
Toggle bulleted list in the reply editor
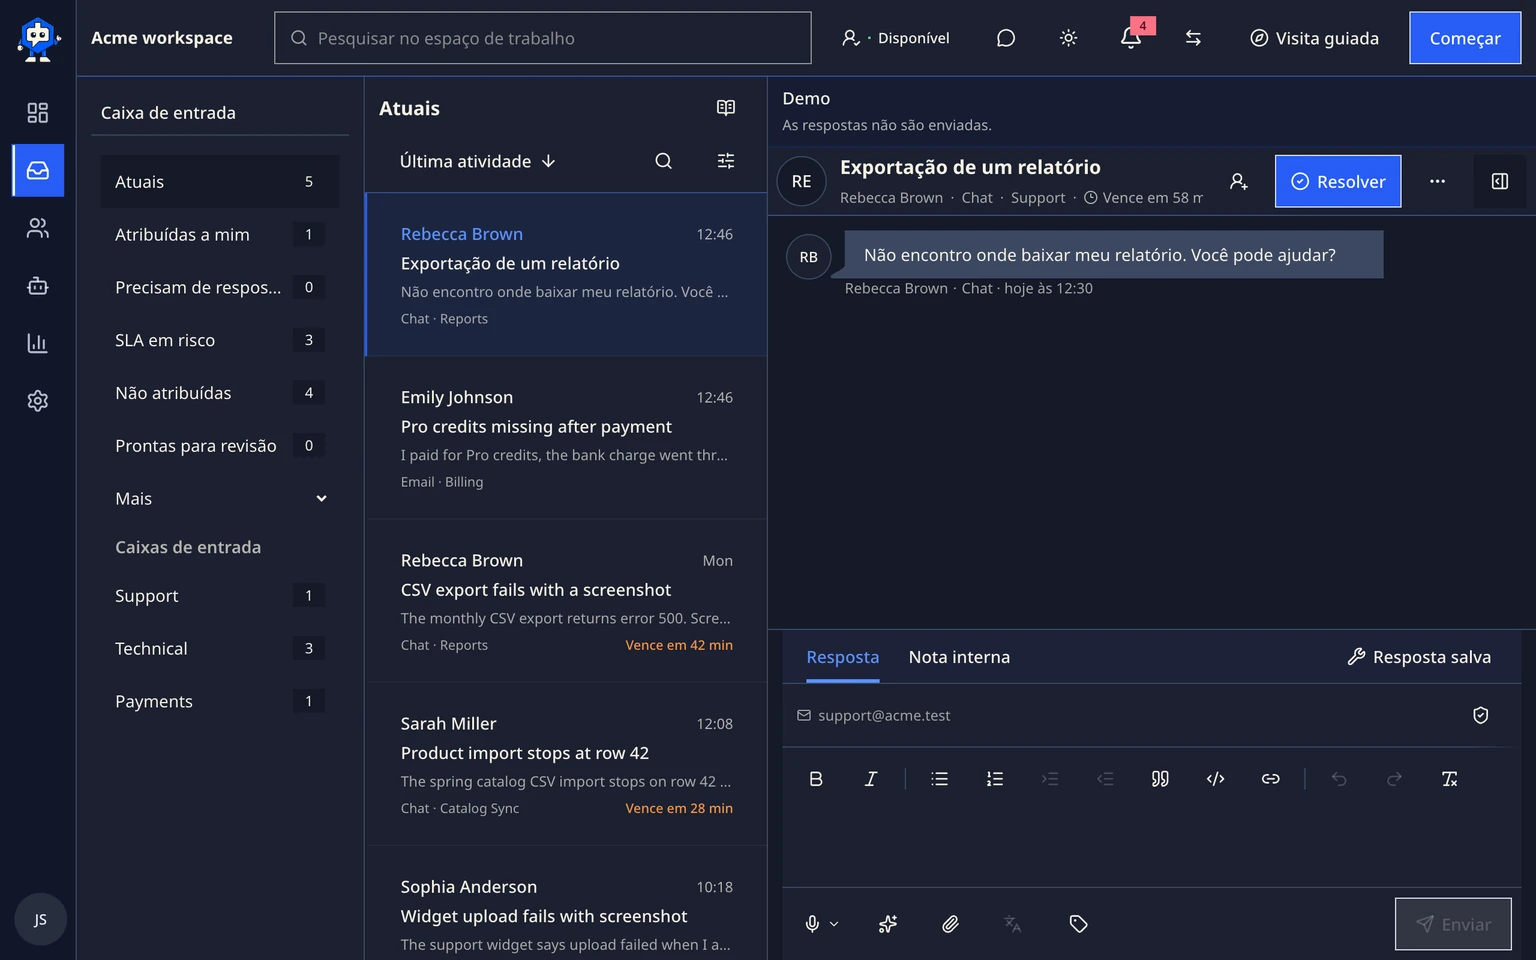click(939, 779)
